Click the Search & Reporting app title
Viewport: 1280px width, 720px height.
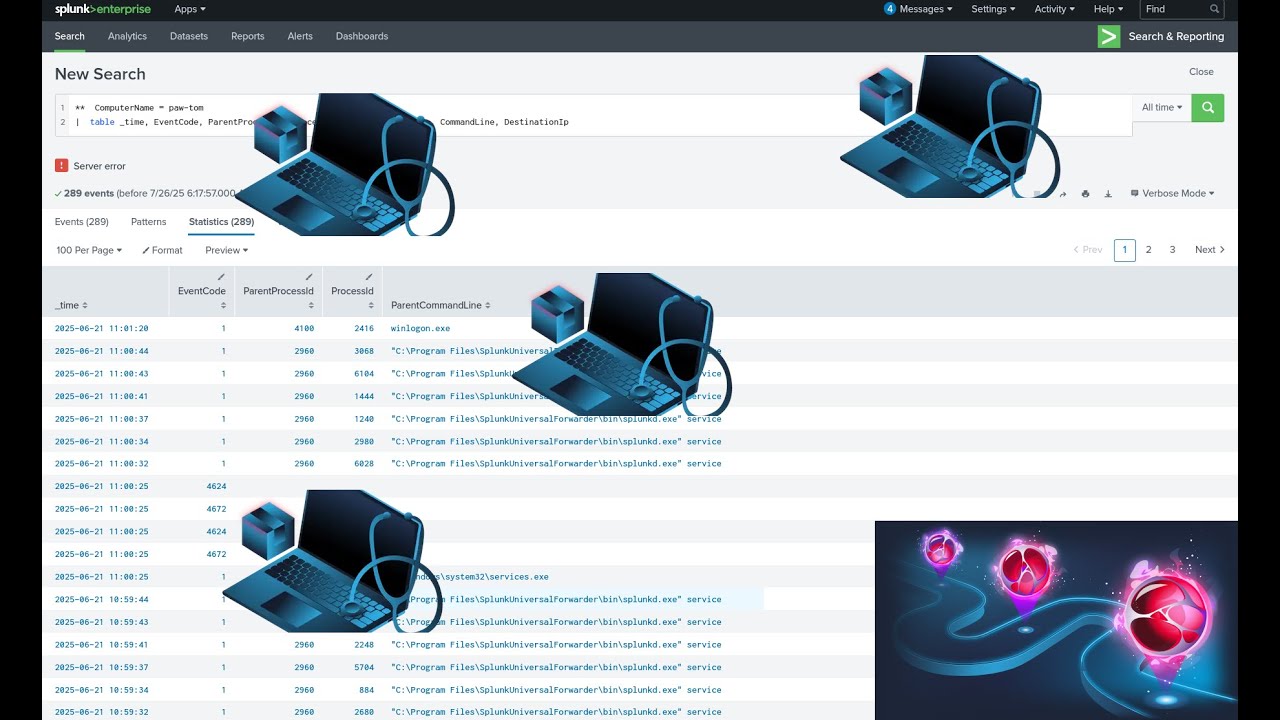point(1176,36)
